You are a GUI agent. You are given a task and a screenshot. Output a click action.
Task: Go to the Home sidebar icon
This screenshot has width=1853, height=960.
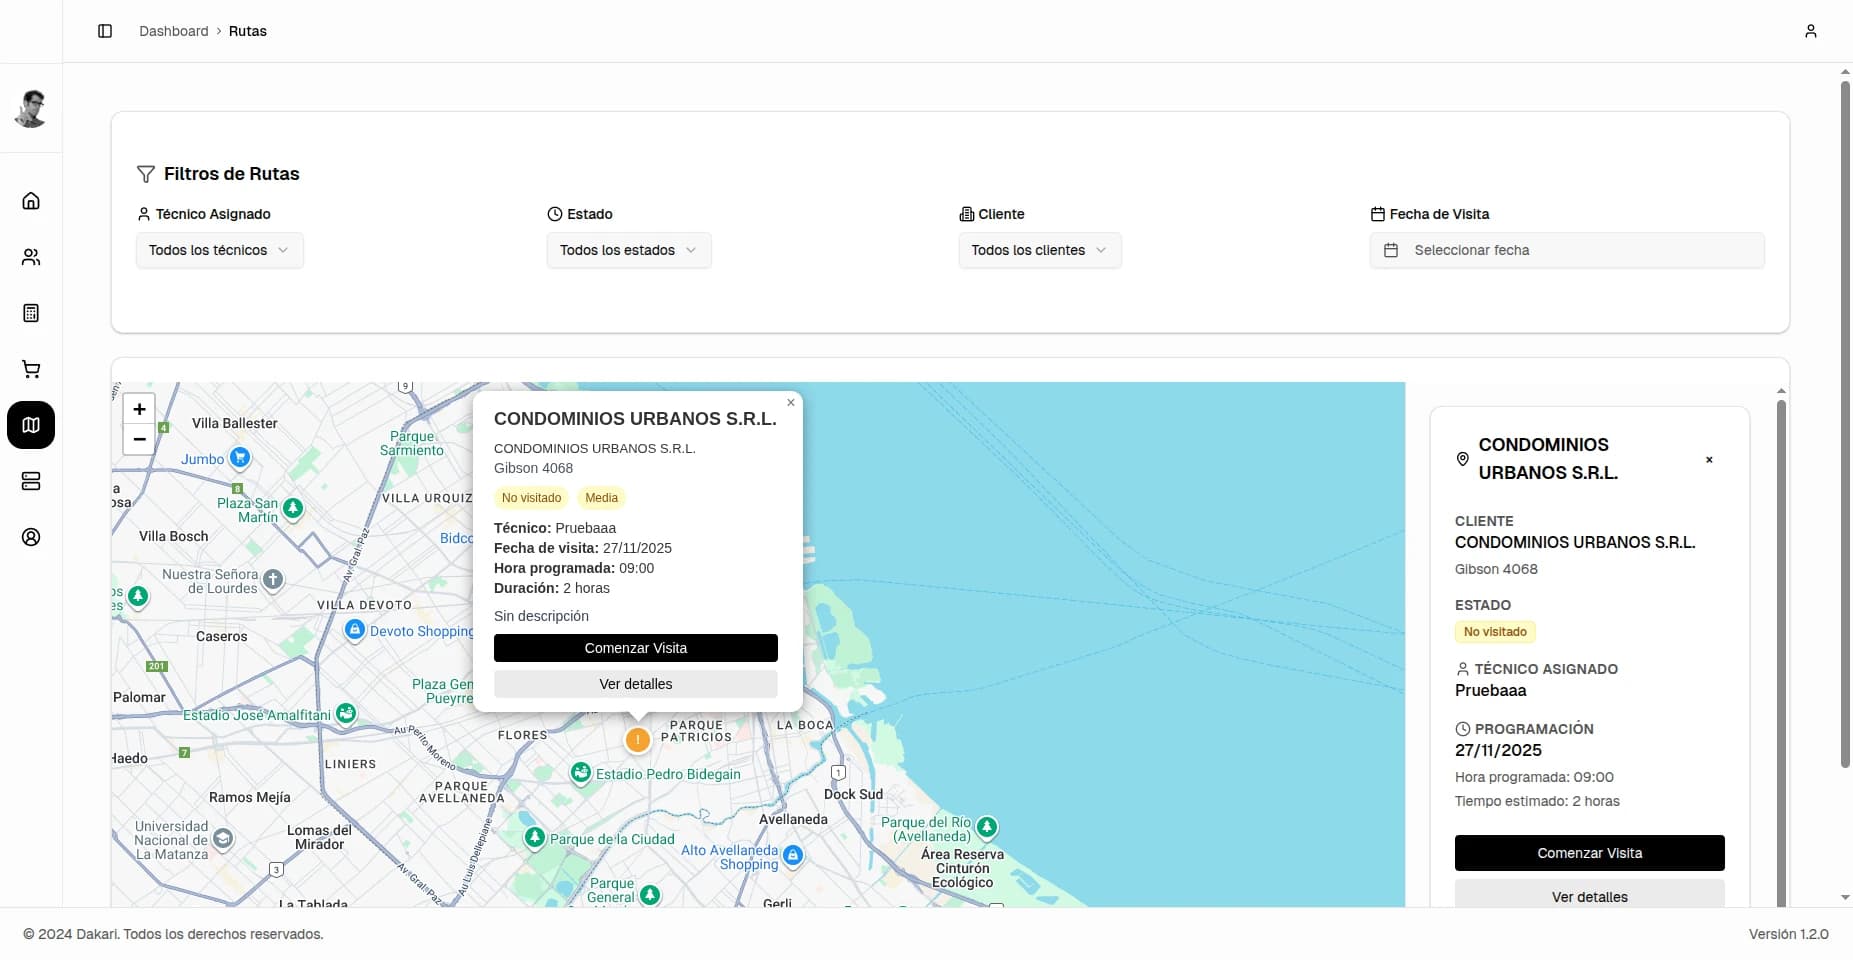pyautogui.click(x=31, y=201)
